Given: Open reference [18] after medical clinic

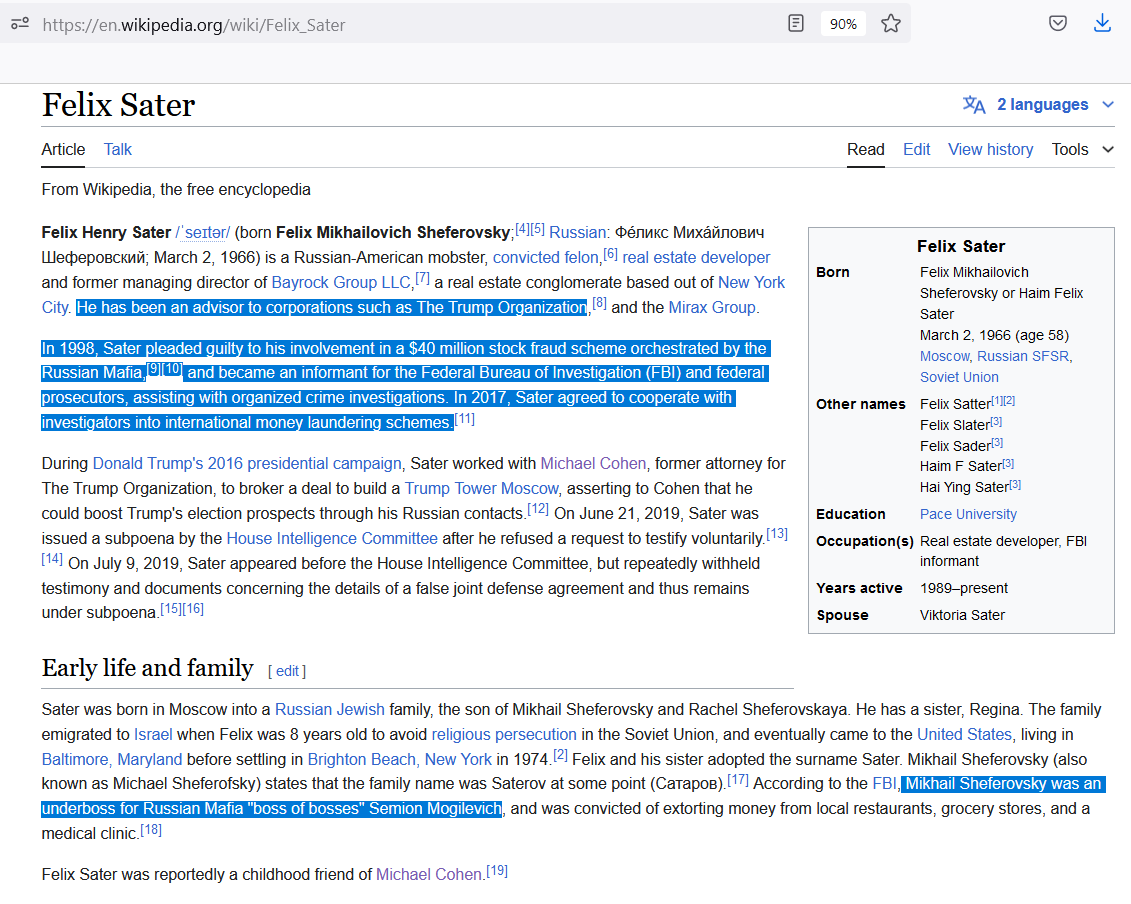Looking at the screenshot, I should [x=151, y=830].
